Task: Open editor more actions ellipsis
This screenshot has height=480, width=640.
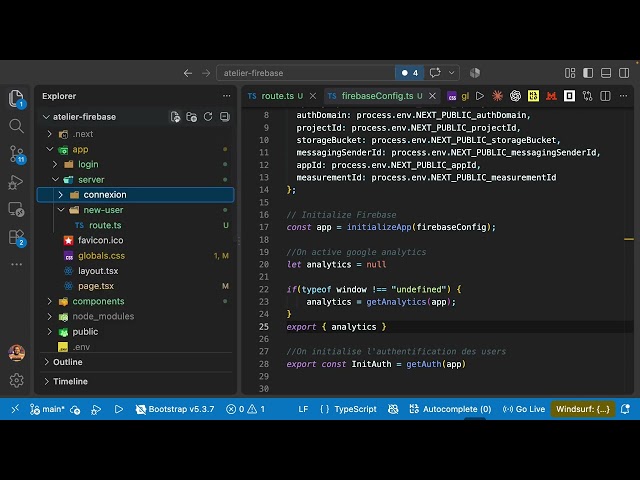Action: pyautogui.click(x=623, y=96)
